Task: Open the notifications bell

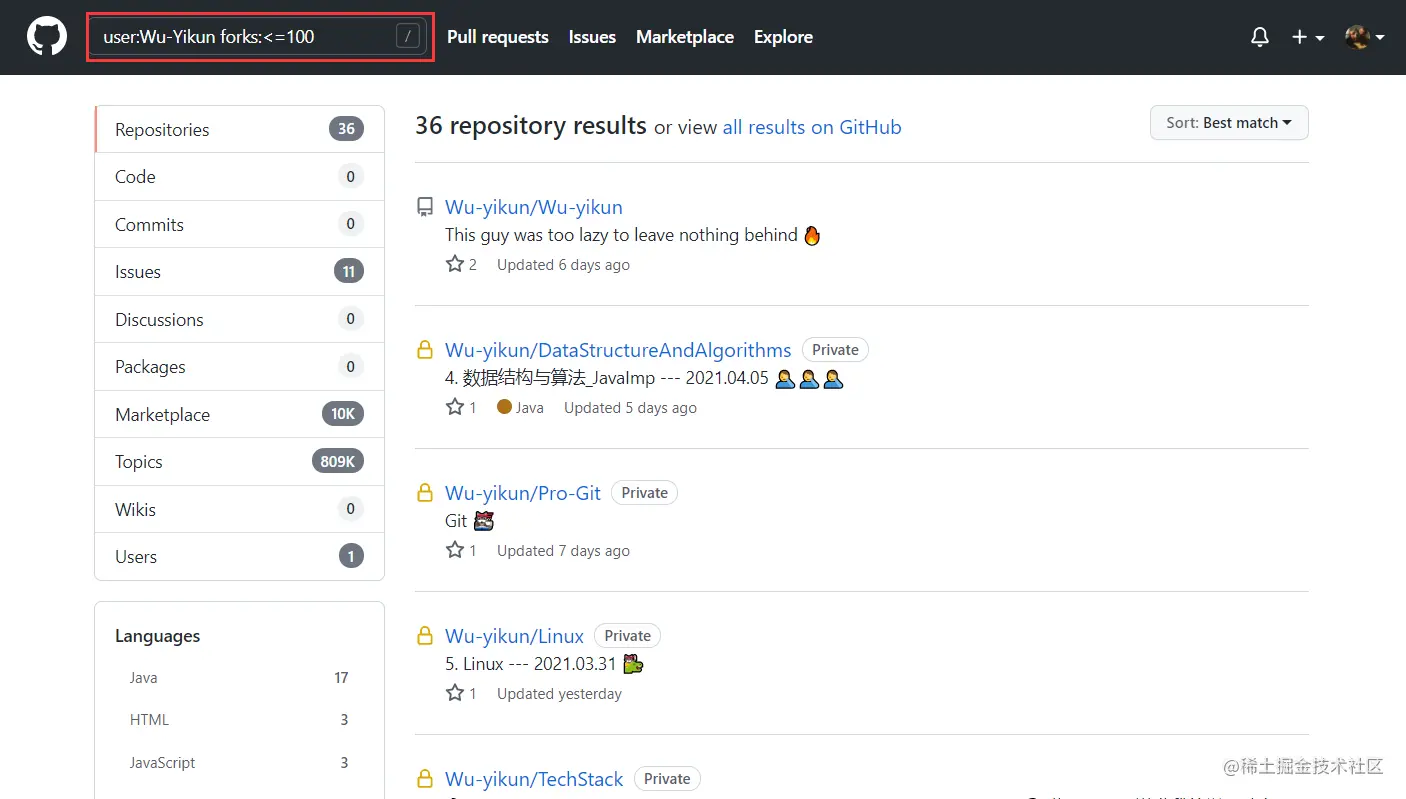Action: pos(1260,37)
